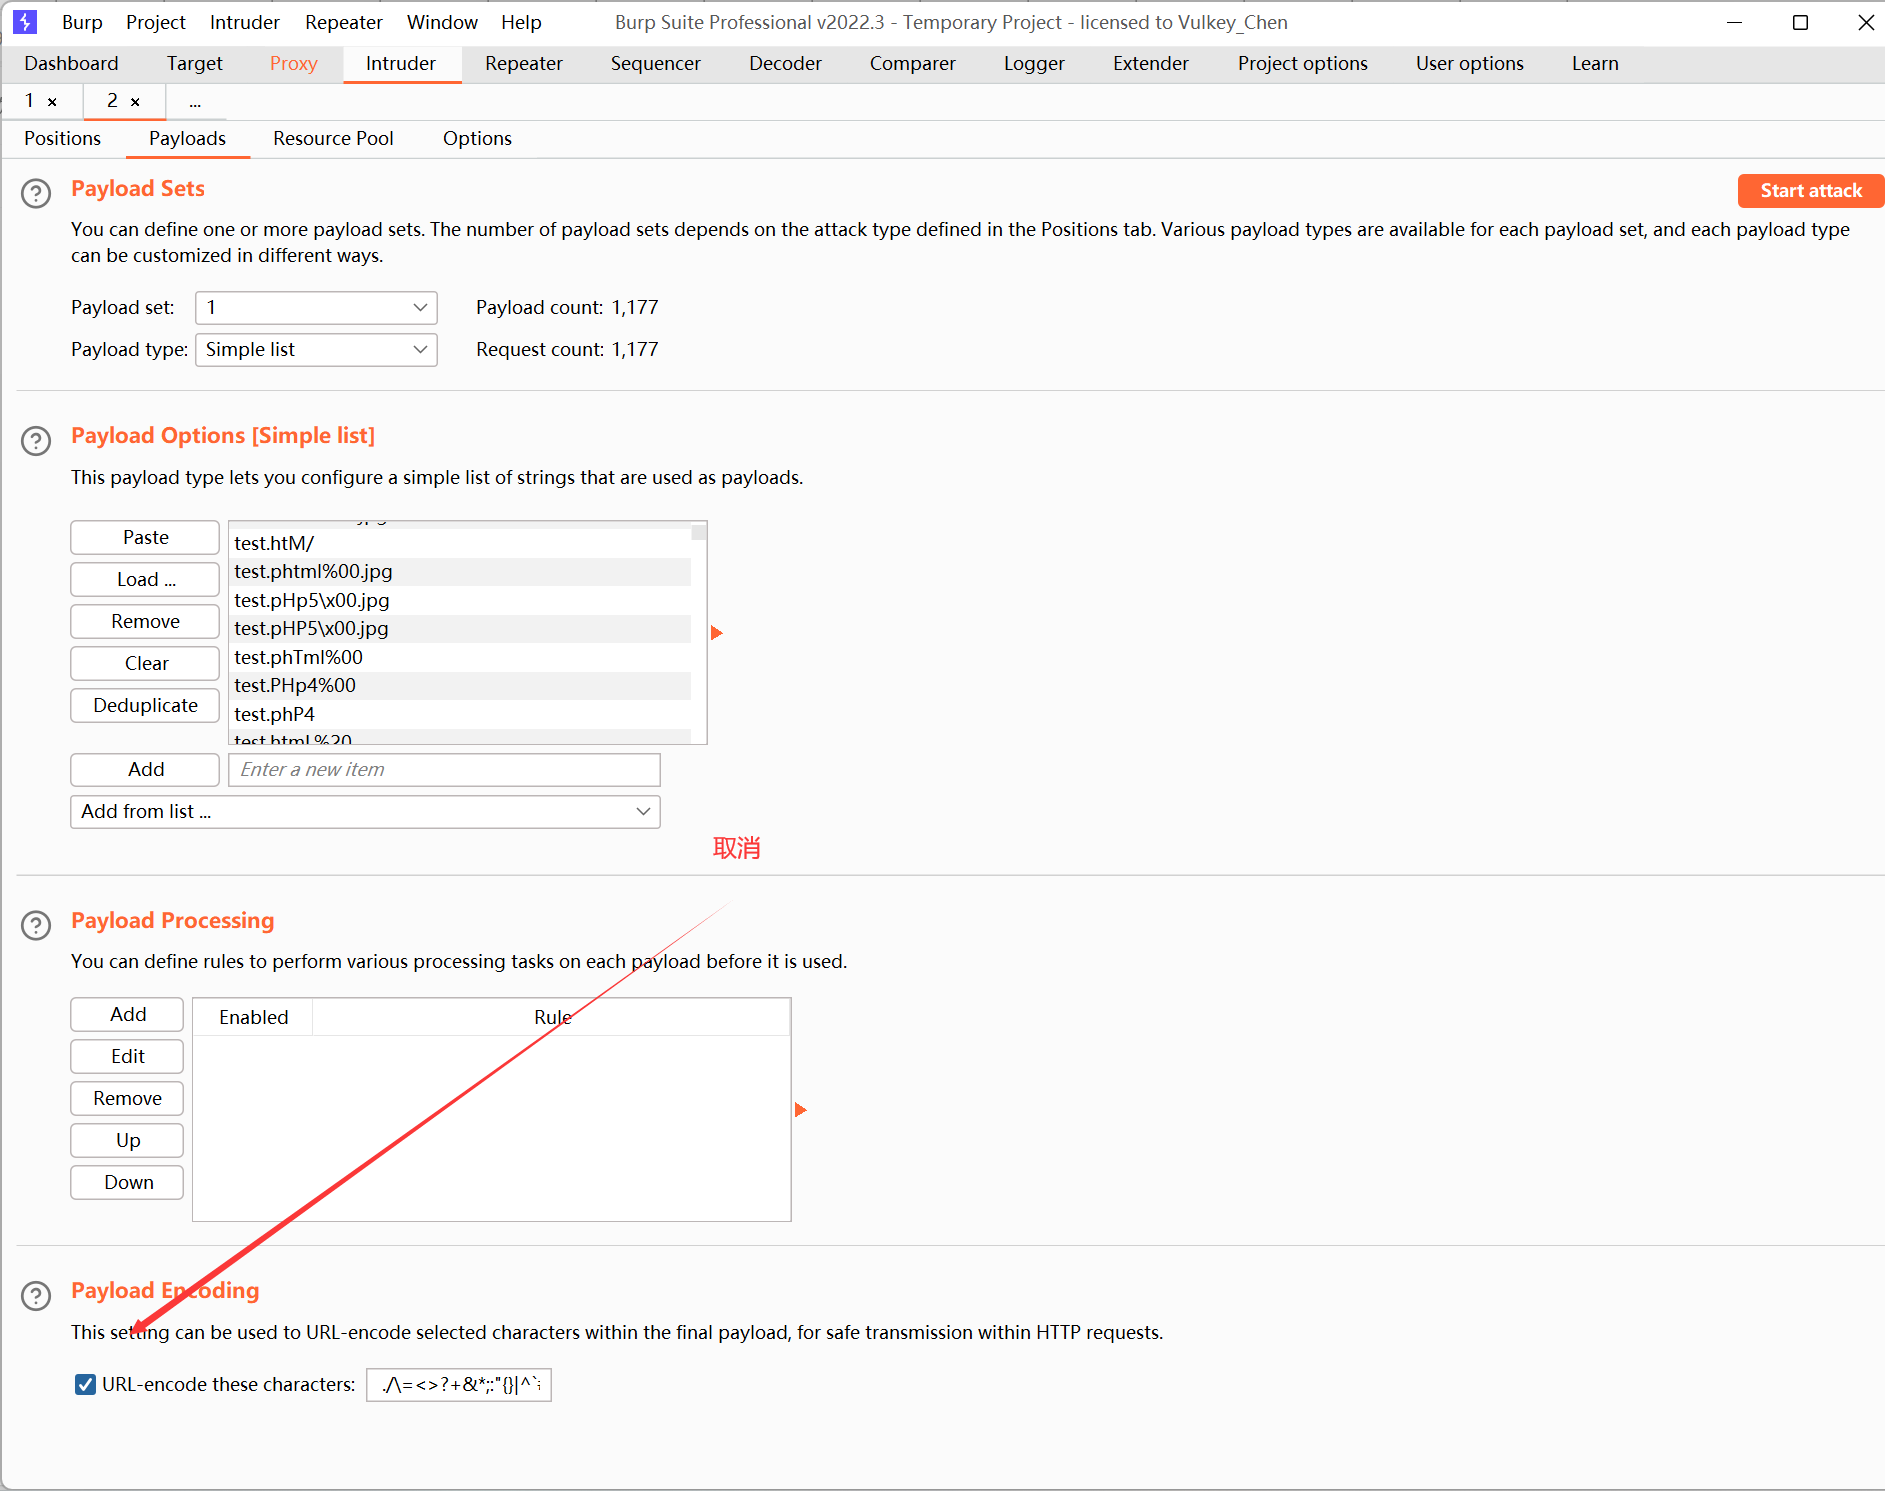The height and width of the screenshot is (1491, 1885).
Task: Switch to the Logger tab
Action: [1035, 63]
